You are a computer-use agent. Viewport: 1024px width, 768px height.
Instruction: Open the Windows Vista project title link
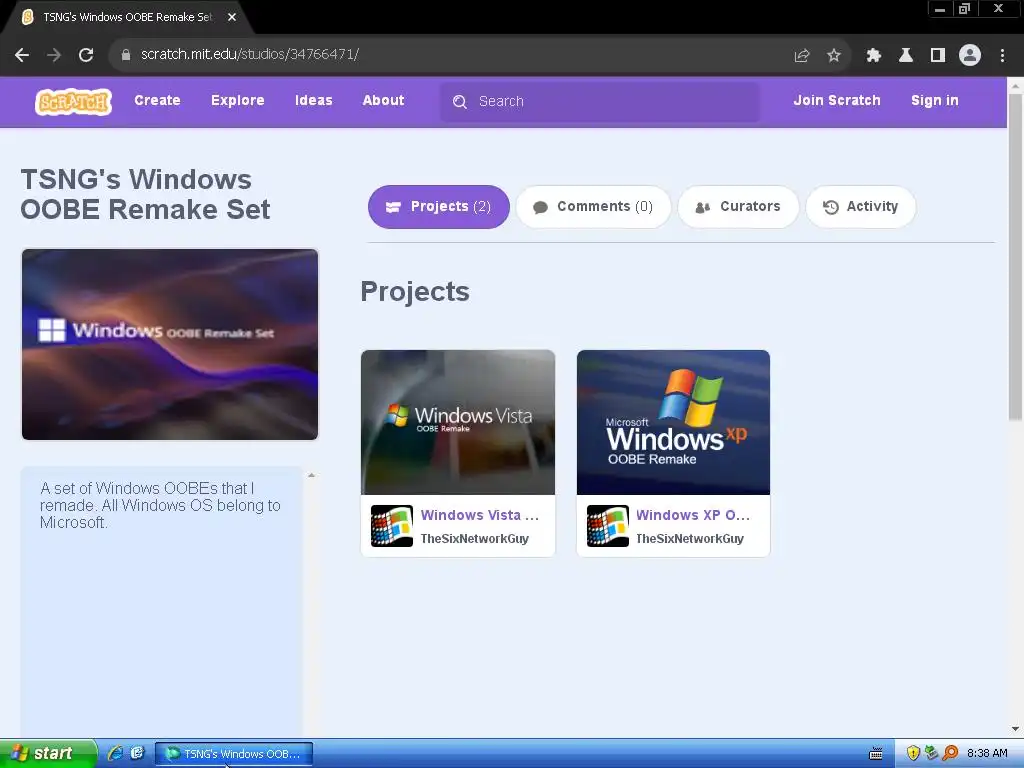click(x=479, y=515)
